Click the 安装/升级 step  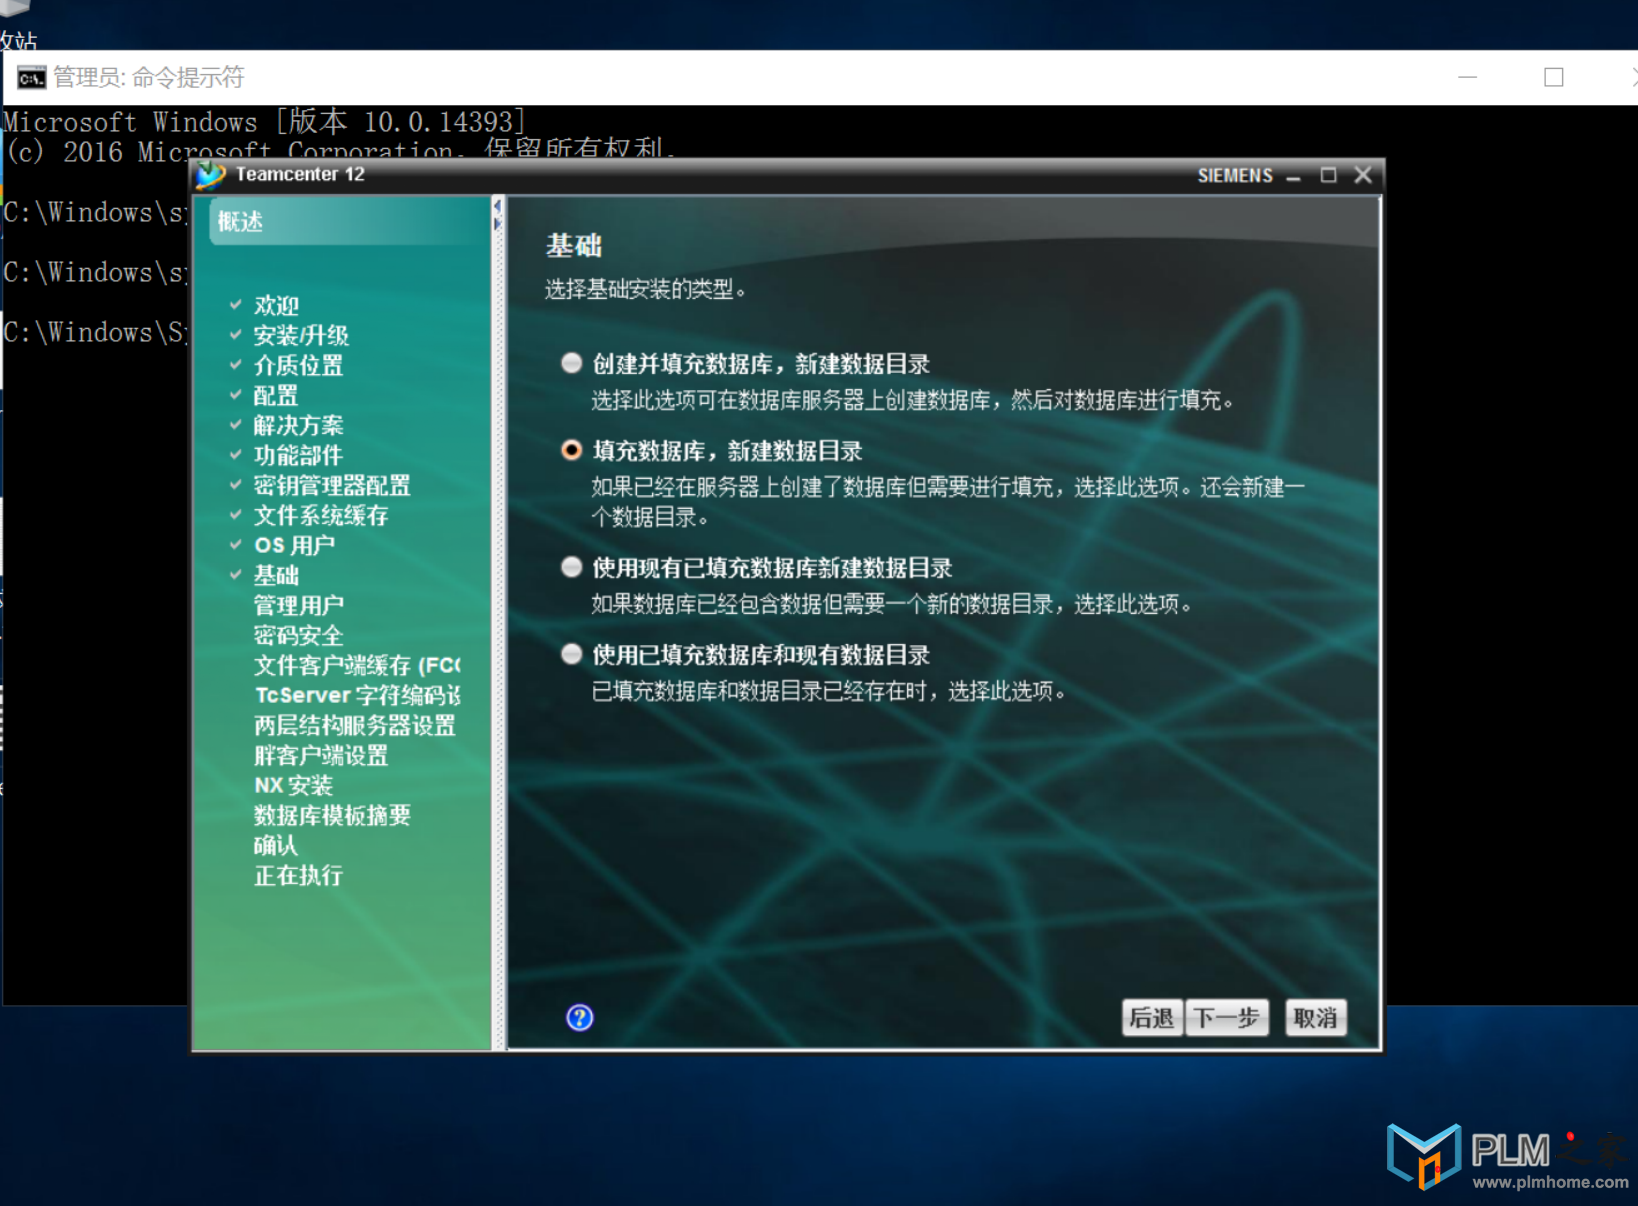pos(301,335)
